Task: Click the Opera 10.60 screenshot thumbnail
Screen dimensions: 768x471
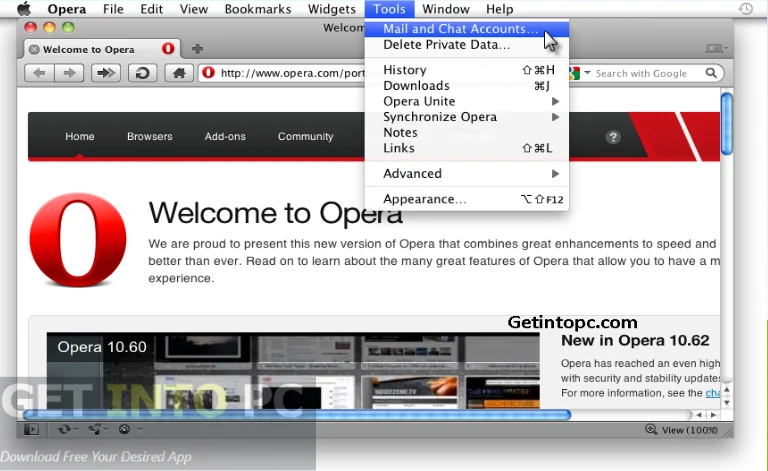Action: pyautogui.click(x=293, y=371)
